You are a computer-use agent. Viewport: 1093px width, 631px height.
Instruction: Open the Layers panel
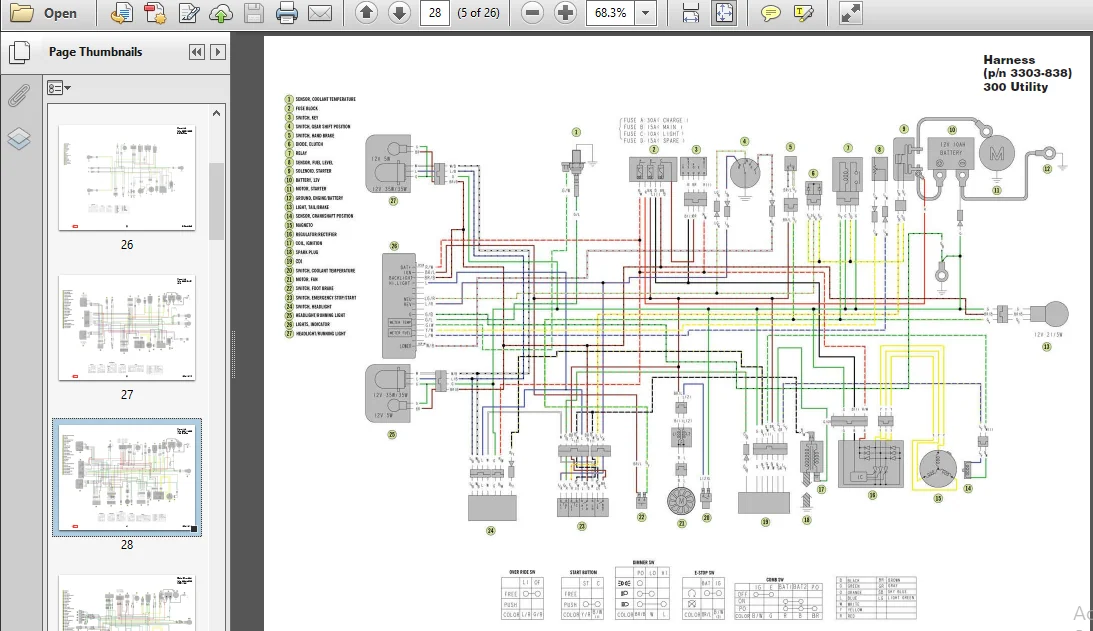click(x=19, y=139)
